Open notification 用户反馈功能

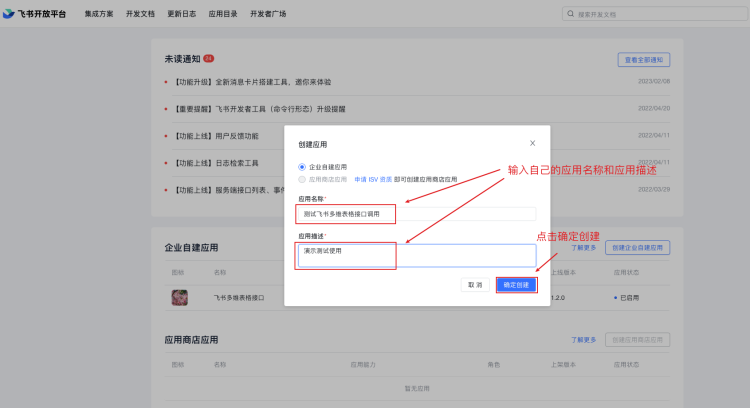pyautogui.click(x=216, y=136)
